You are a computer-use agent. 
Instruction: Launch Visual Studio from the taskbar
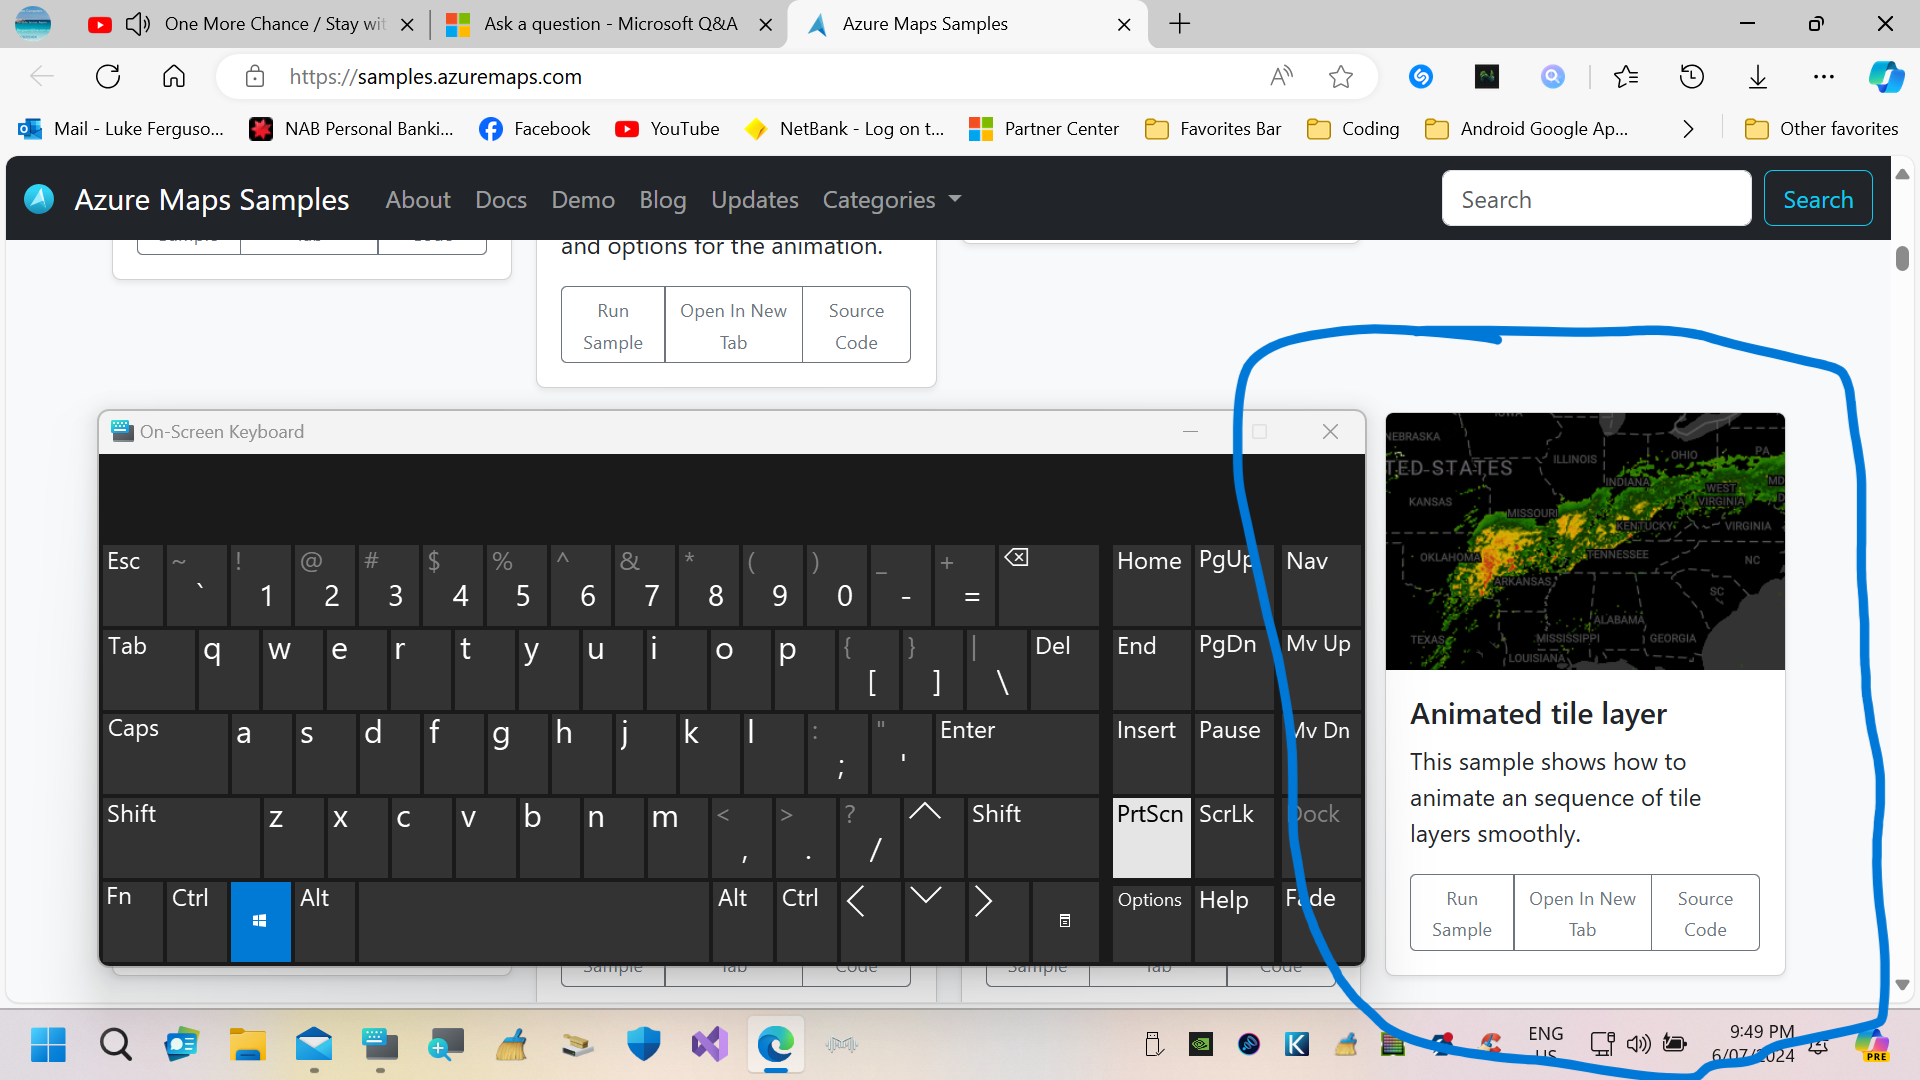pyautogui.click(x=709, y=1045)
